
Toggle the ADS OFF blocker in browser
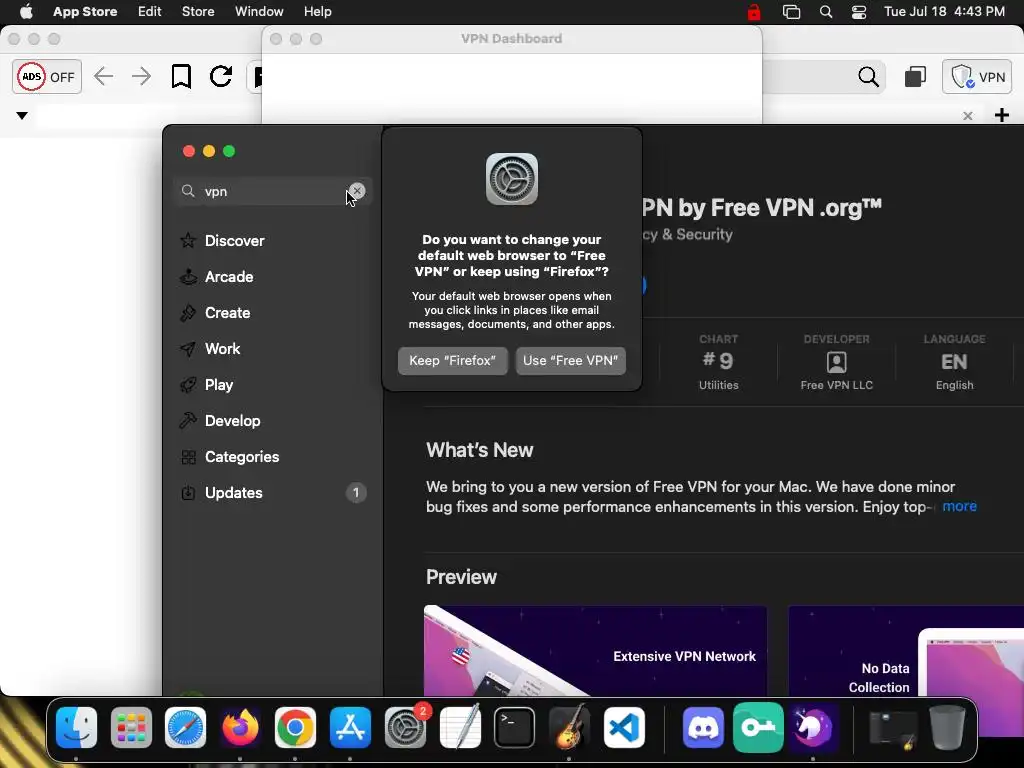click(47, 76)
